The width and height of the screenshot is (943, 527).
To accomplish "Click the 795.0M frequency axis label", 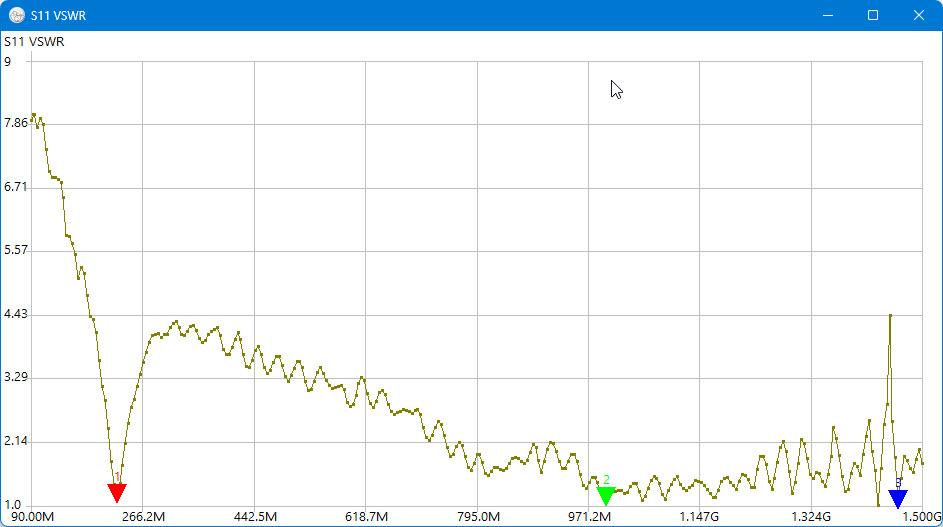I will tap(478, 517).
